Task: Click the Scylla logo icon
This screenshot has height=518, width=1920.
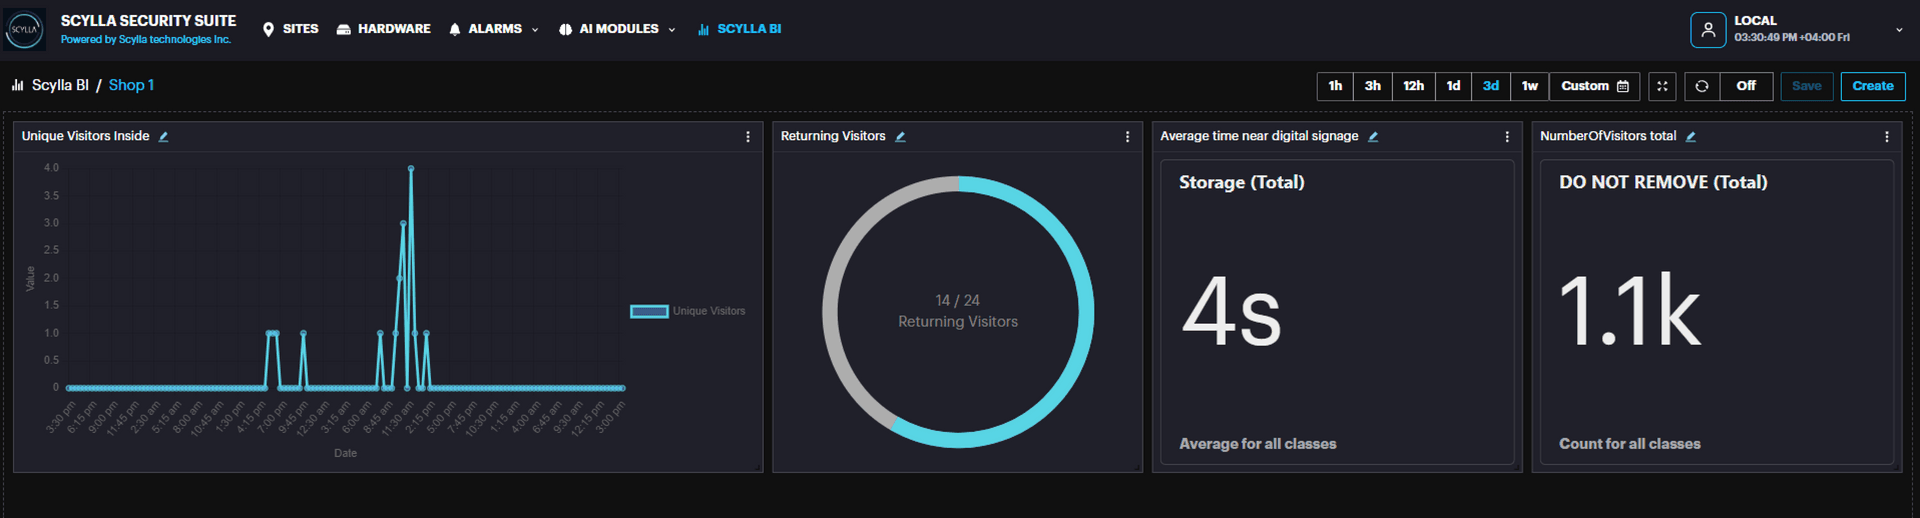Action: tap(24, 29)
